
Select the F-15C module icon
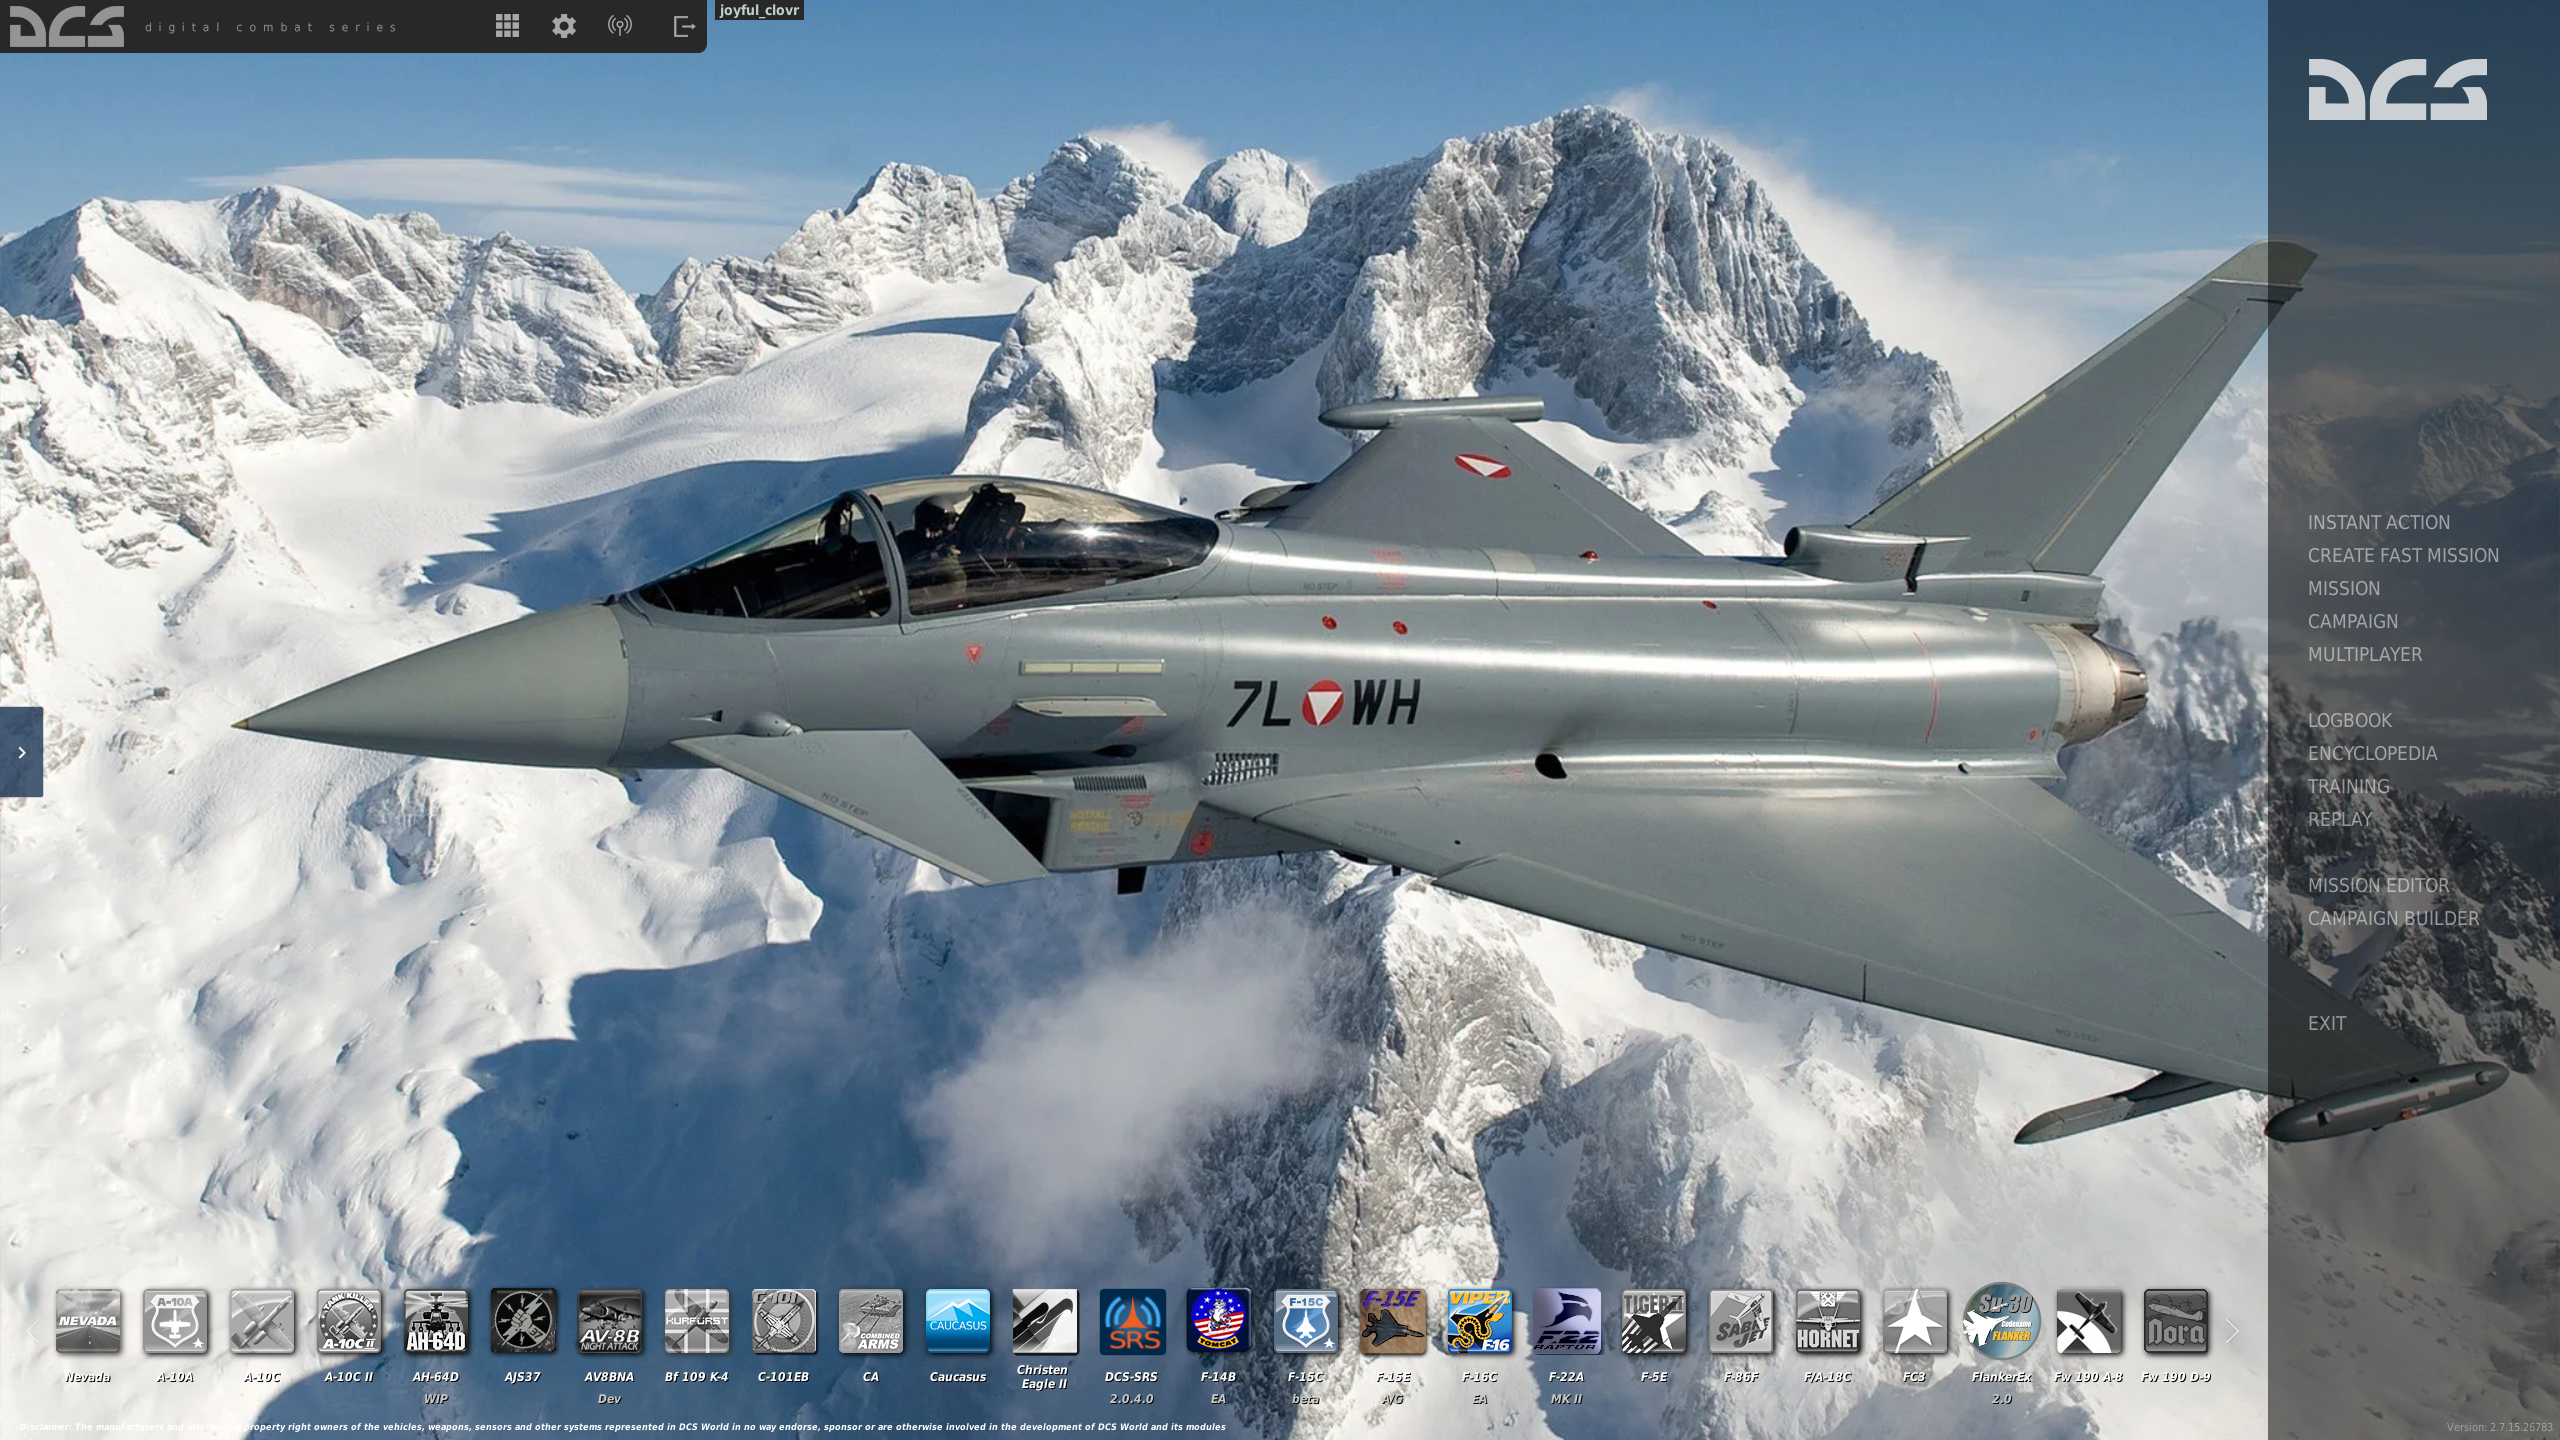point(1306,1321)
